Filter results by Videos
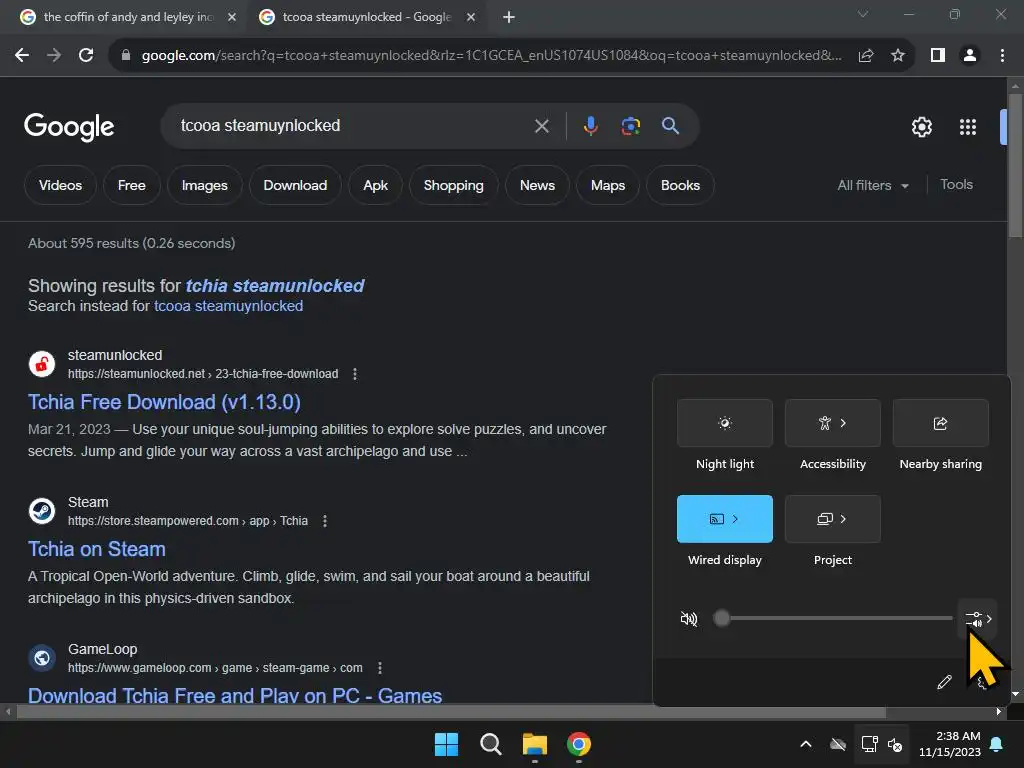This screenshot has height=768, width=1024. [x=60, y=185]
